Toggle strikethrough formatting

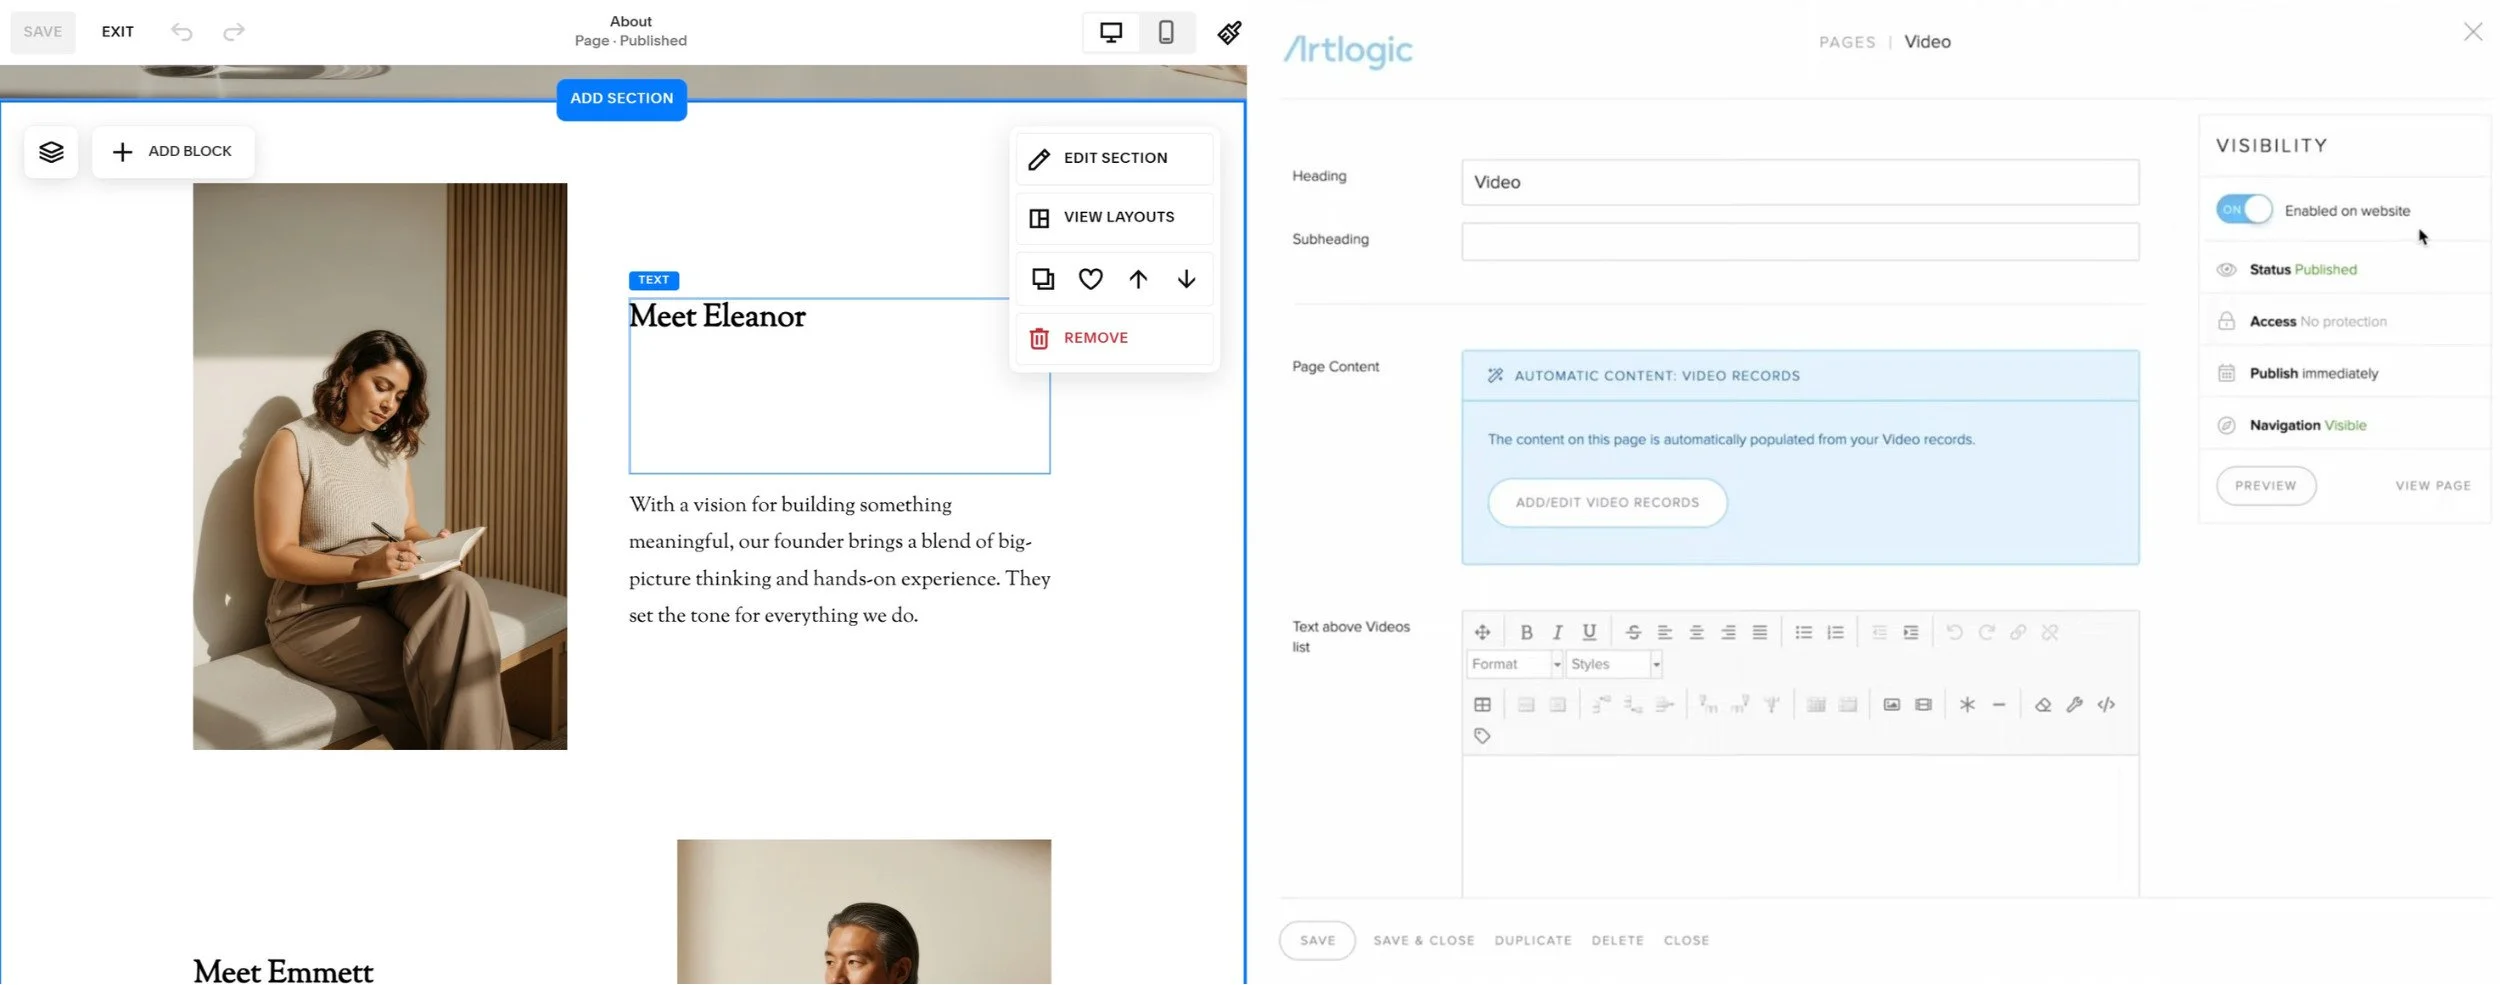point(1633,632)
